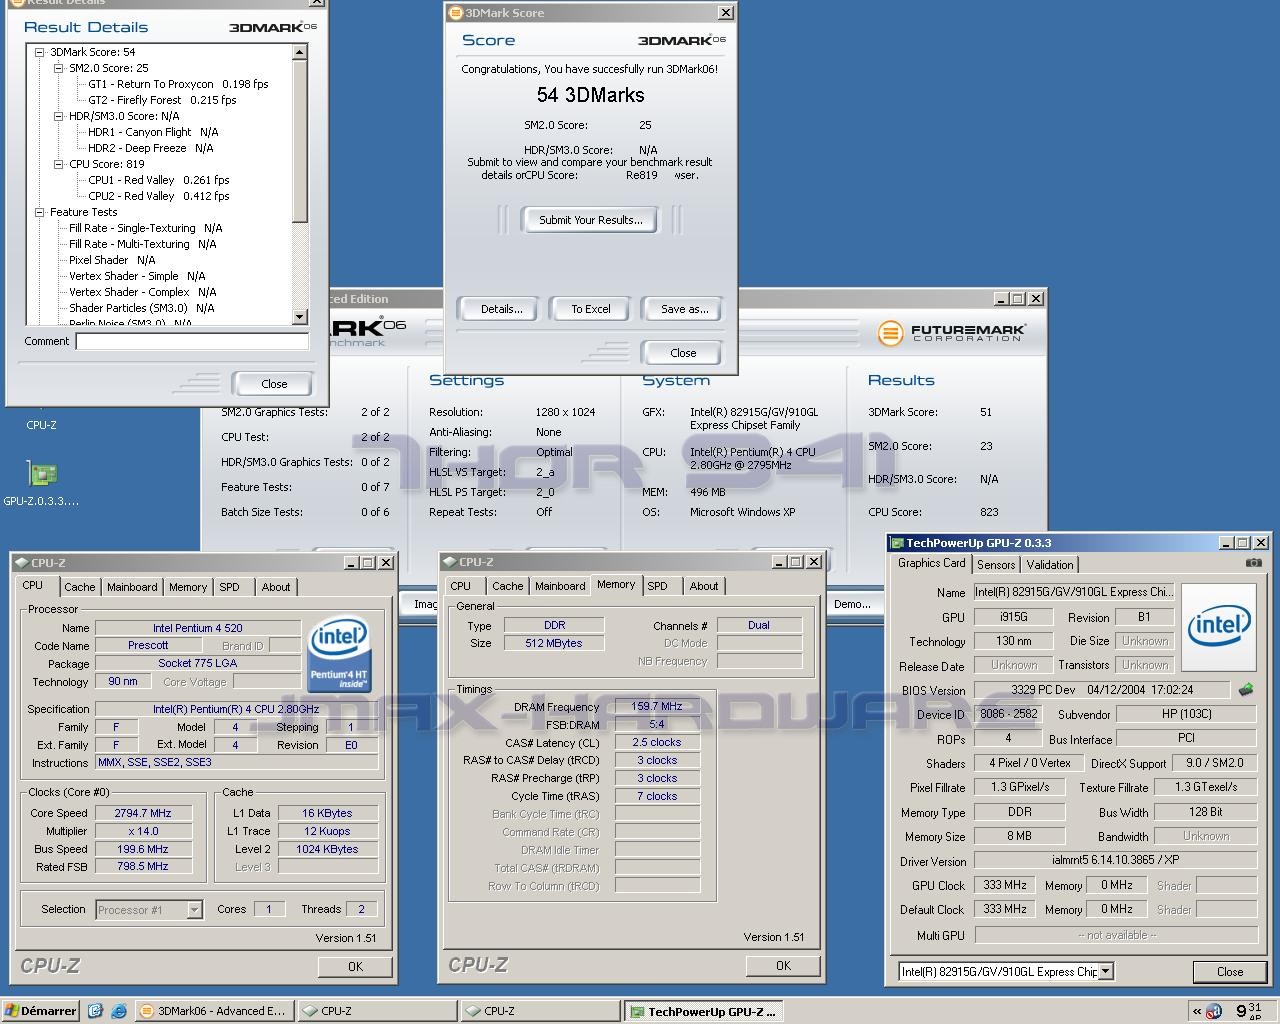
Task: Click Close in the 3DMark Score dialog
Action: point(683,353)
